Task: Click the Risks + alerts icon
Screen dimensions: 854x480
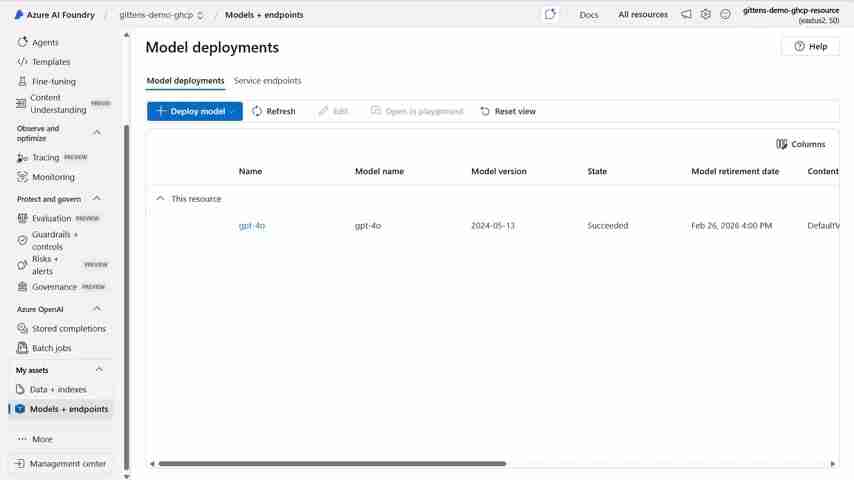Action: tap(22, 265)
